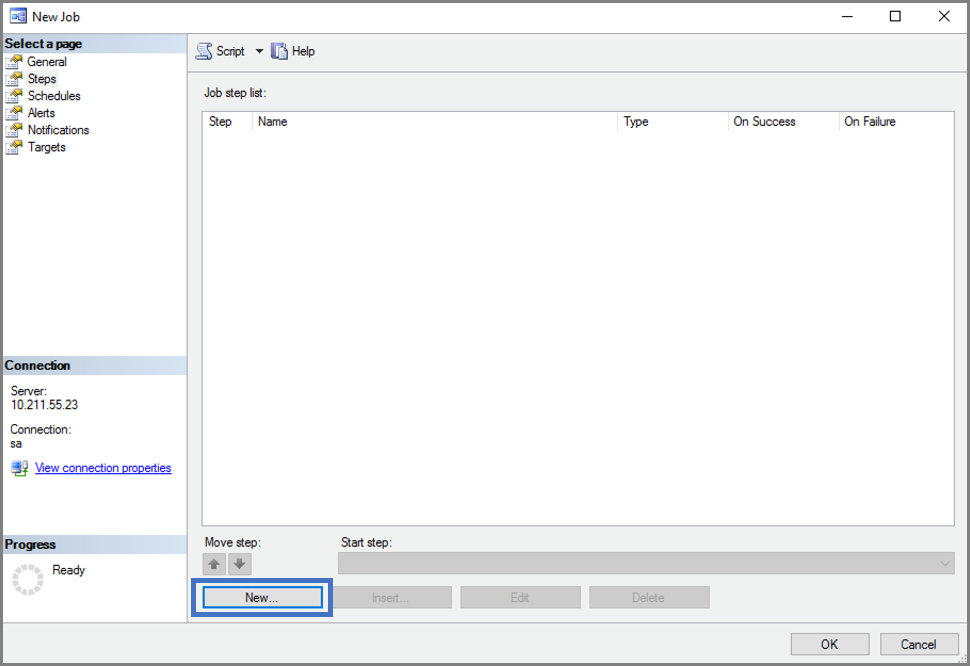Open the Start step dropdown
This screenshot has width=970, height=666.
click(646, 563)
